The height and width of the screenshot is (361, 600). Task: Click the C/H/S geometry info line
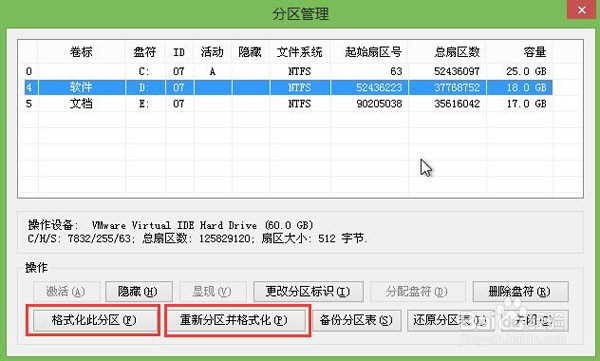pyautogui.click(x=197, y=238)
